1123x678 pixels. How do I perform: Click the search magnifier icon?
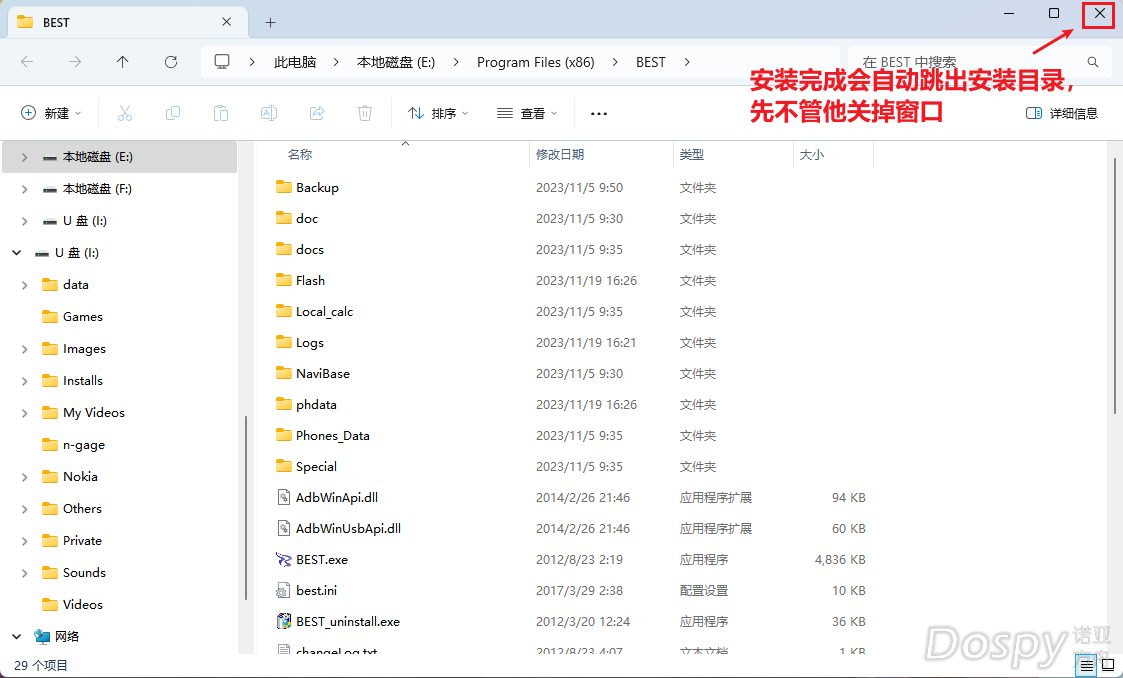tap(1093, 62)
